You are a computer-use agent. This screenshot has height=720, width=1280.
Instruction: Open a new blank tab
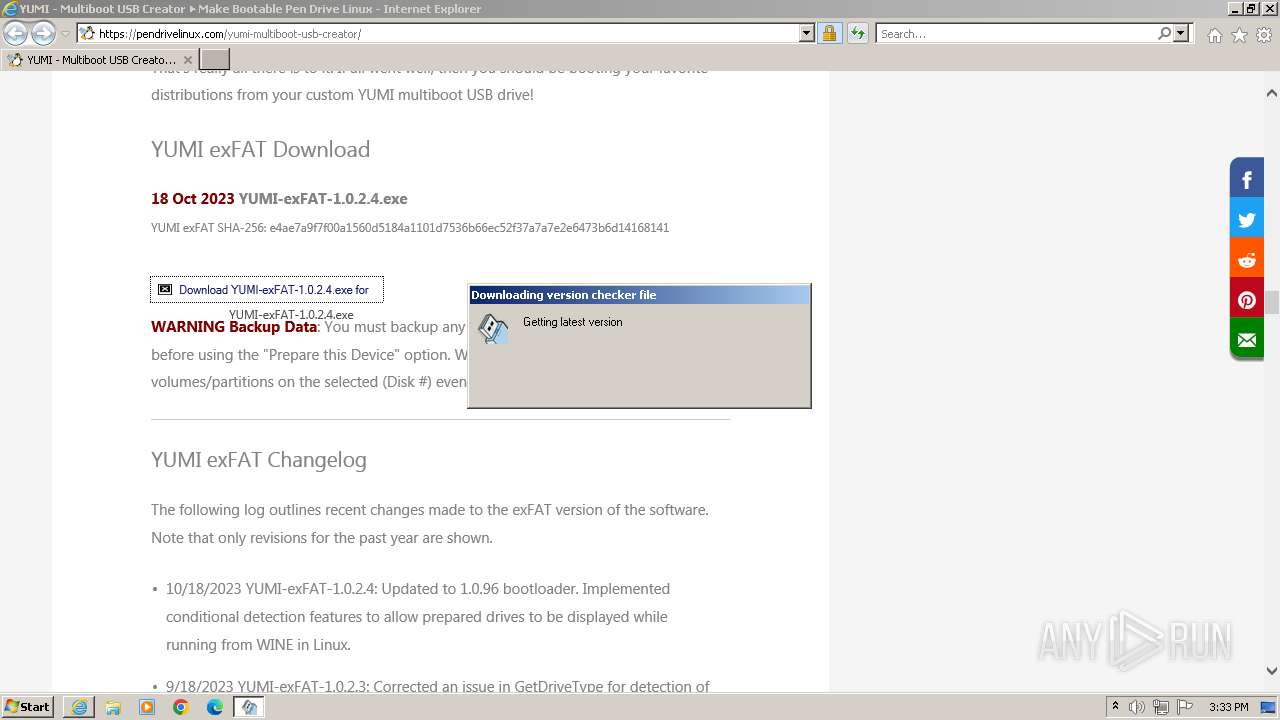pyautogui.click(x=215, y=60)
